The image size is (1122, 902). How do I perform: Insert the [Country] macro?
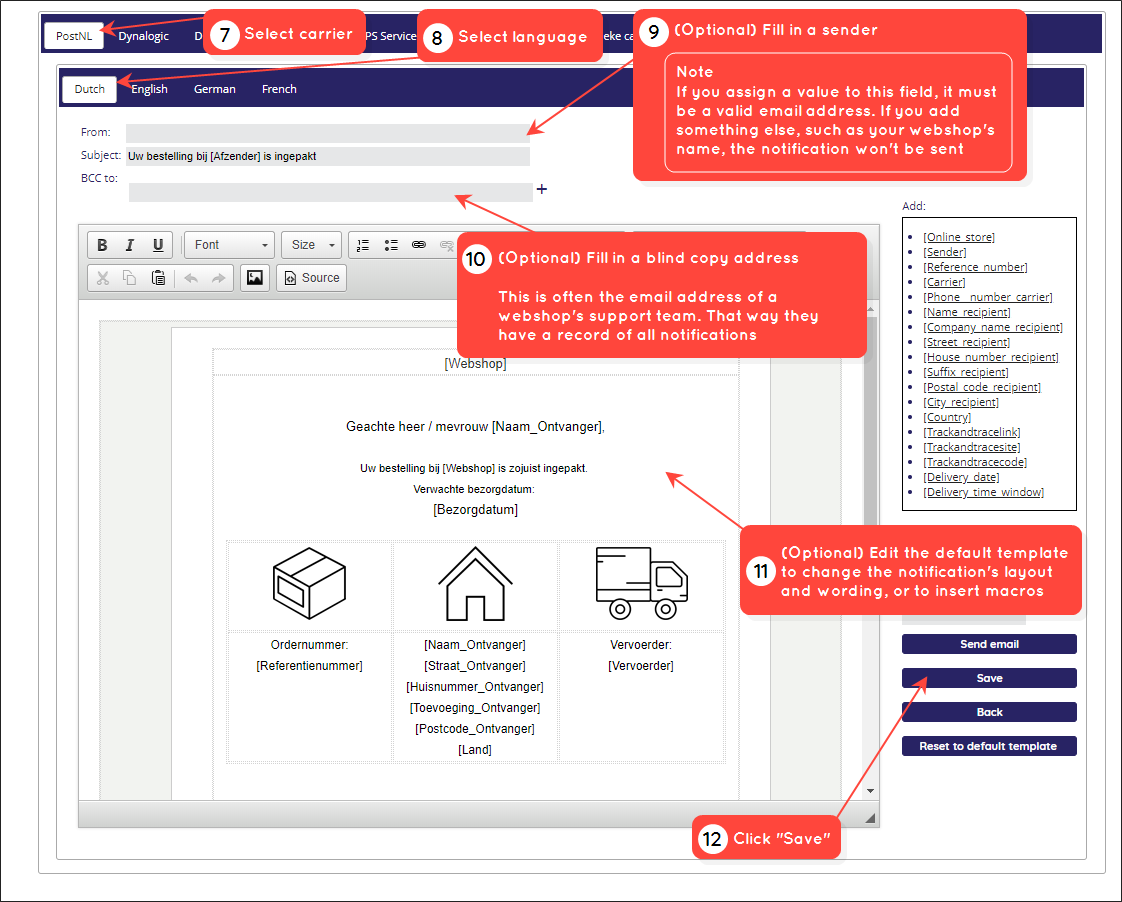[x=947, y=417]
